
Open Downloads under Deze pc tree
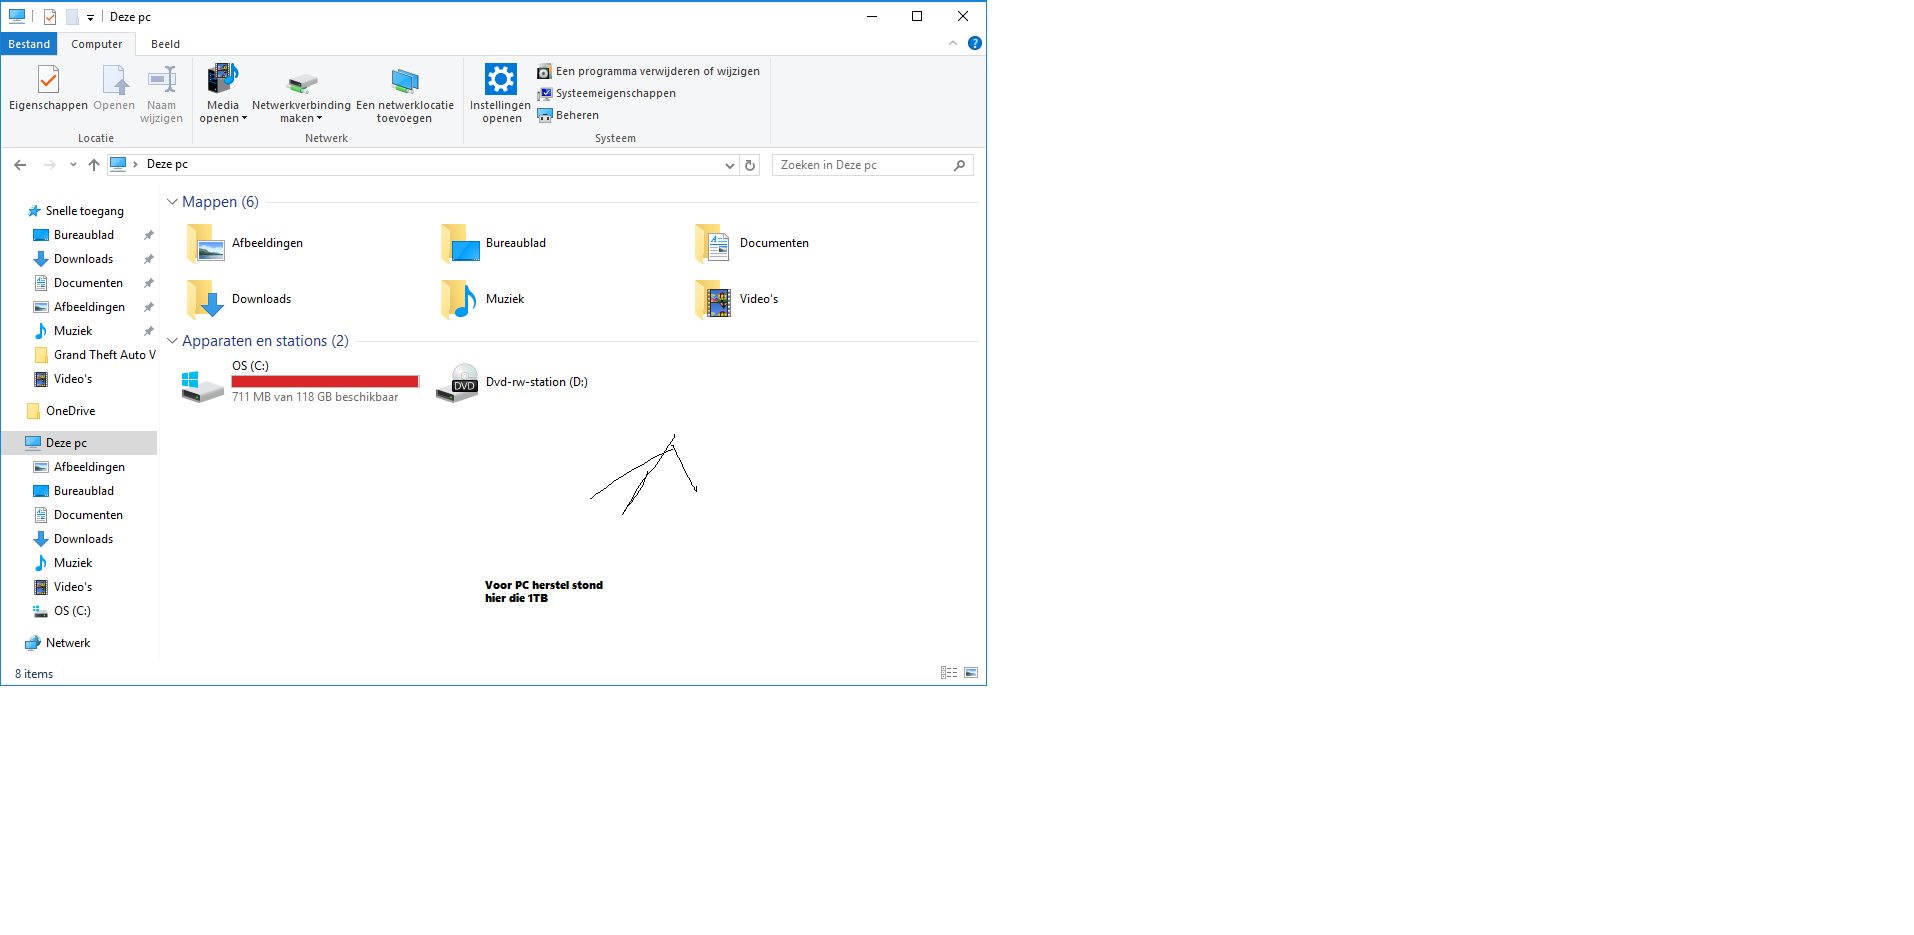coord(83,539)
